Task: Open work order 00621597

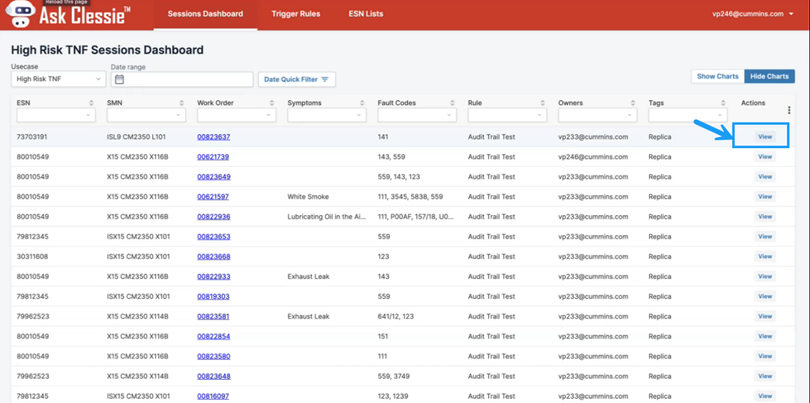Action: pos(213,197)
